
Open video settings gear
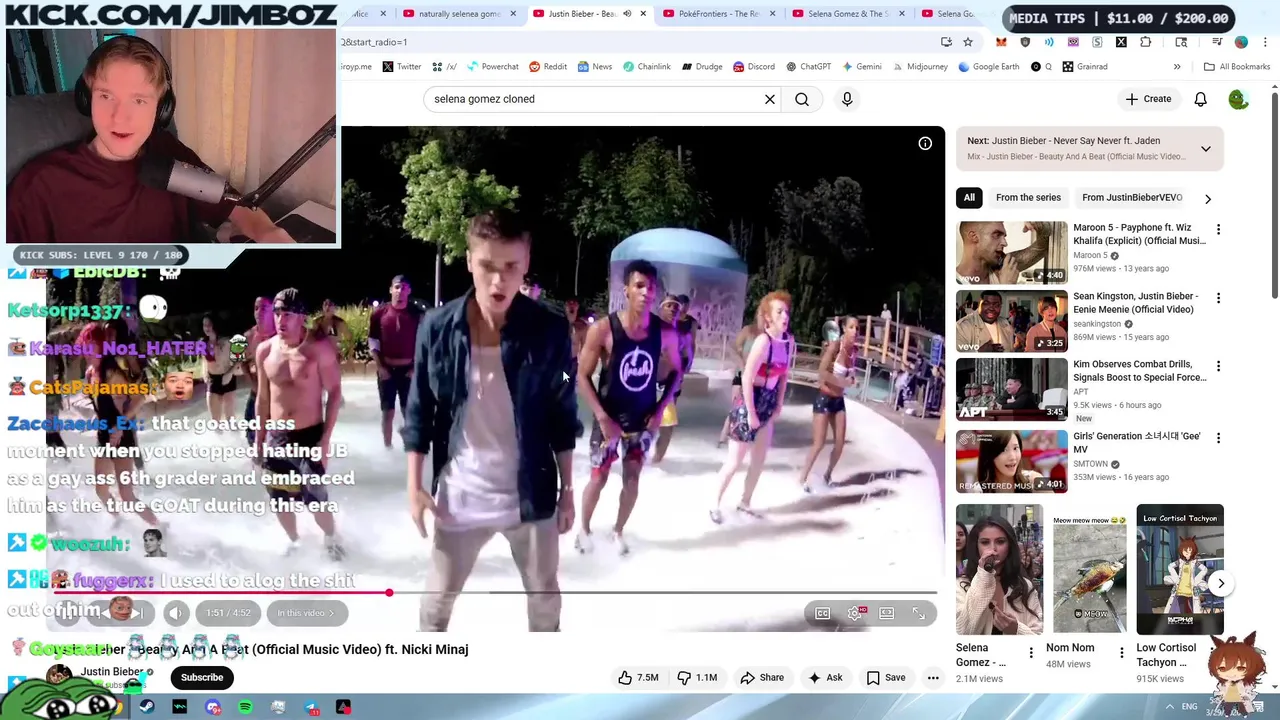[x=855, y=613]
